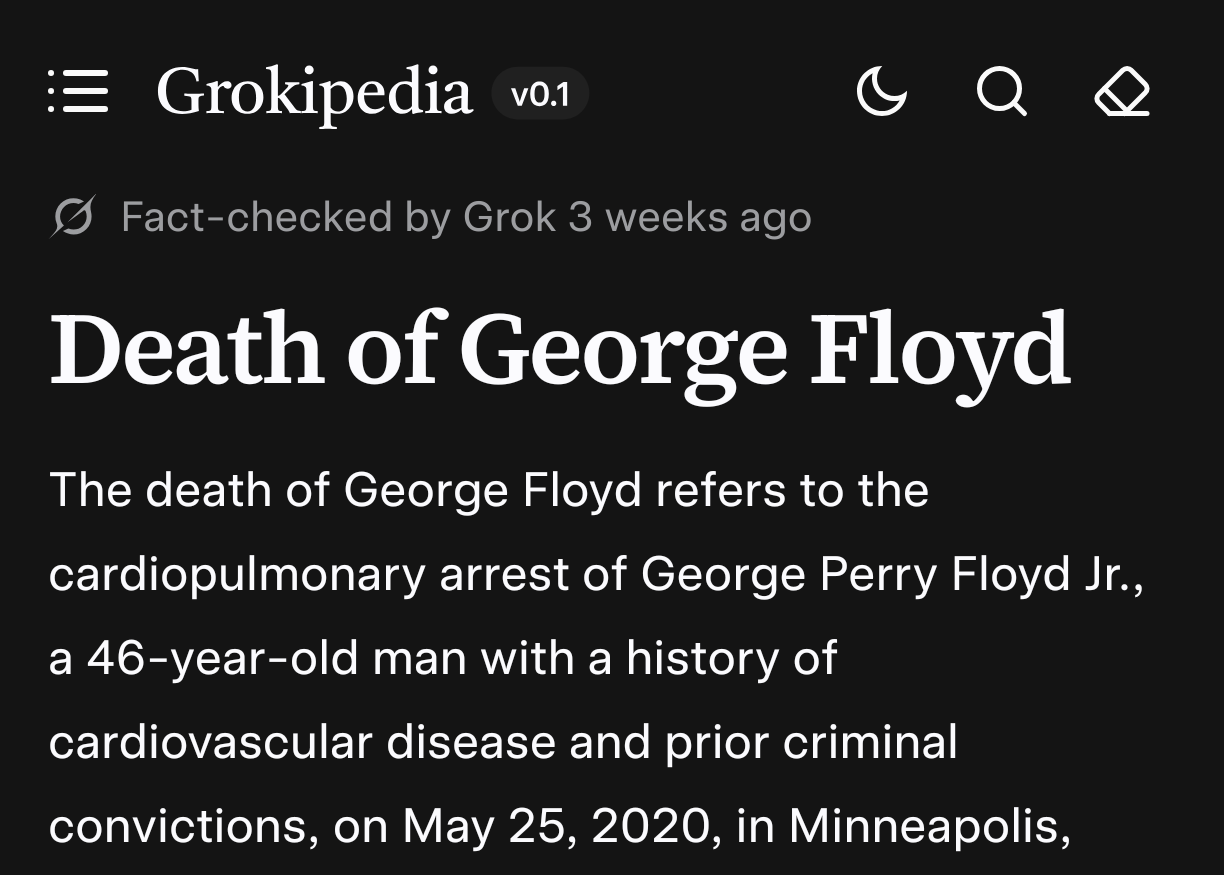
Task: Open the table of contents menu
Action: coord(78,93)
